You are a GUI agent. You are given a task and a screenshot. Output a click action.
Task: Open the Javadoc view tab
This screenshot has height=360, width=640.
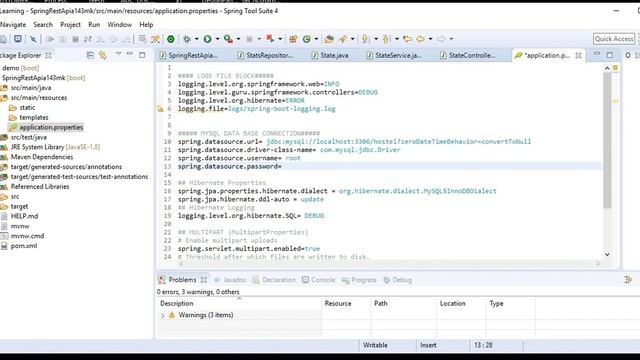[231, 280]
